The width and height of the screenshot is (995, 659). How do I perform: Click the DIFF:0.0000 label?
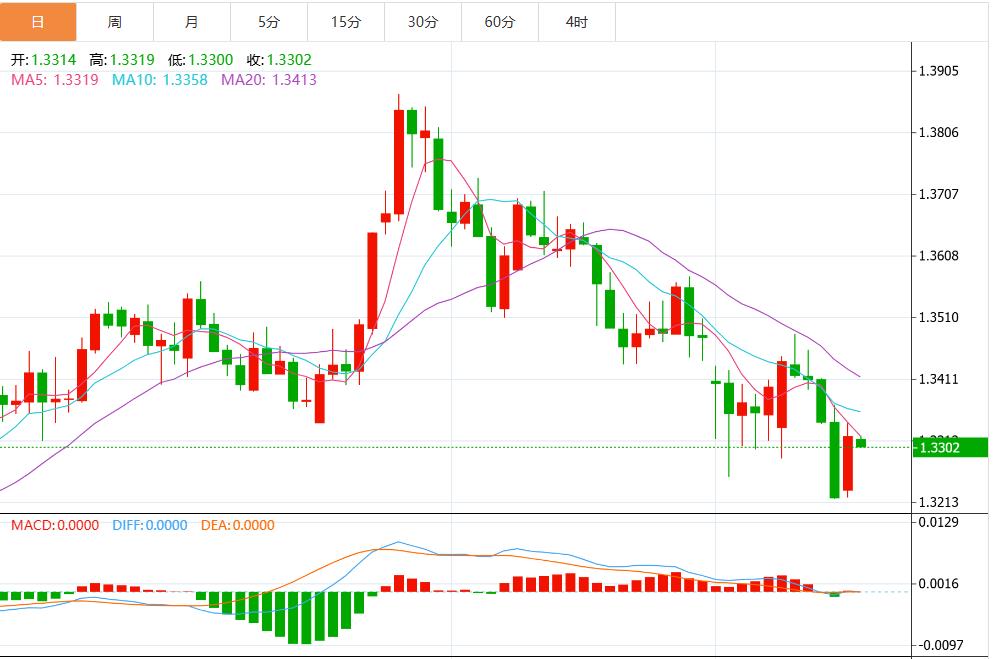coord(150,525)
